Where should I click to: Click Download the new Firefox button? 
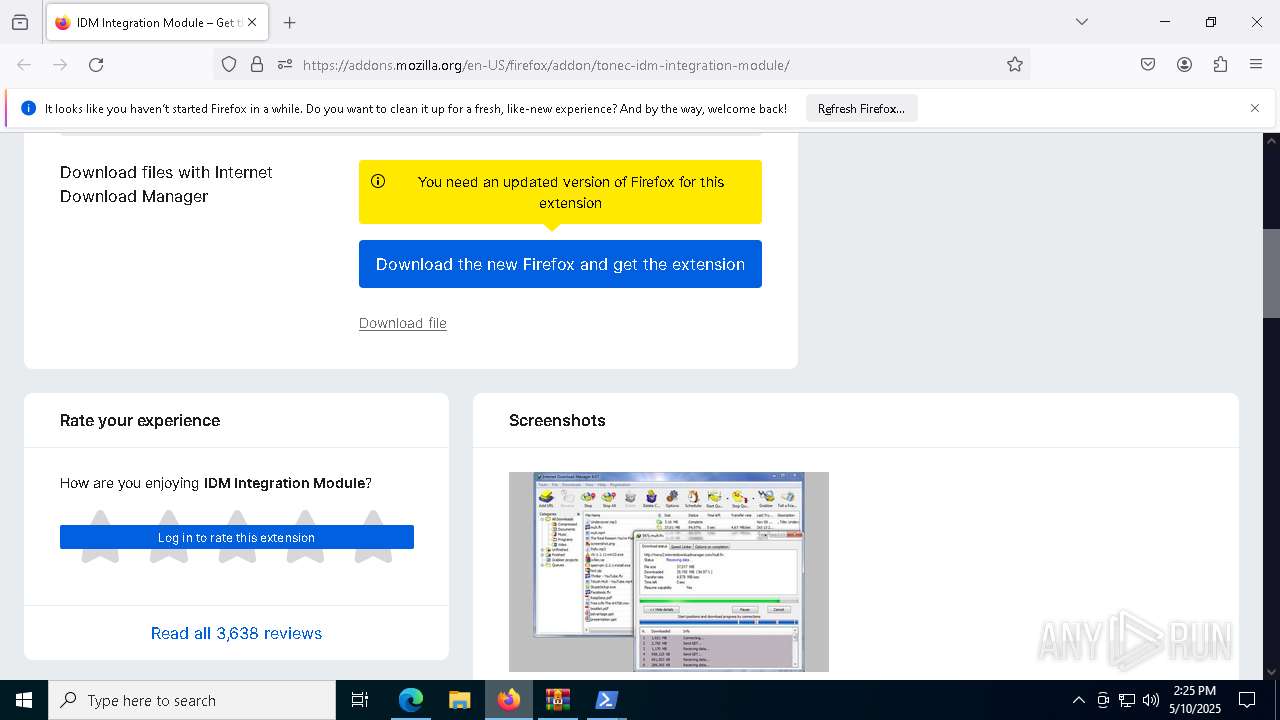click(x=560, y=264)
